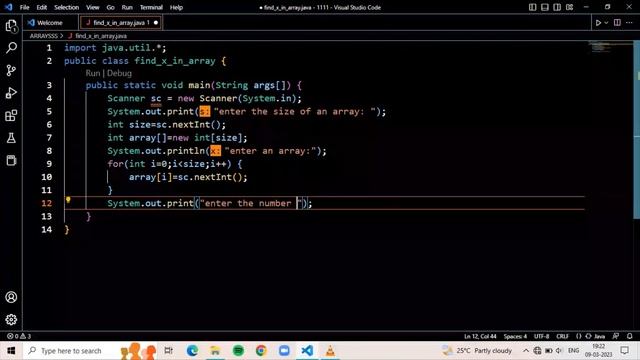Open the File menu
This screenshot has width=640, height=360.
pos(24,7)
